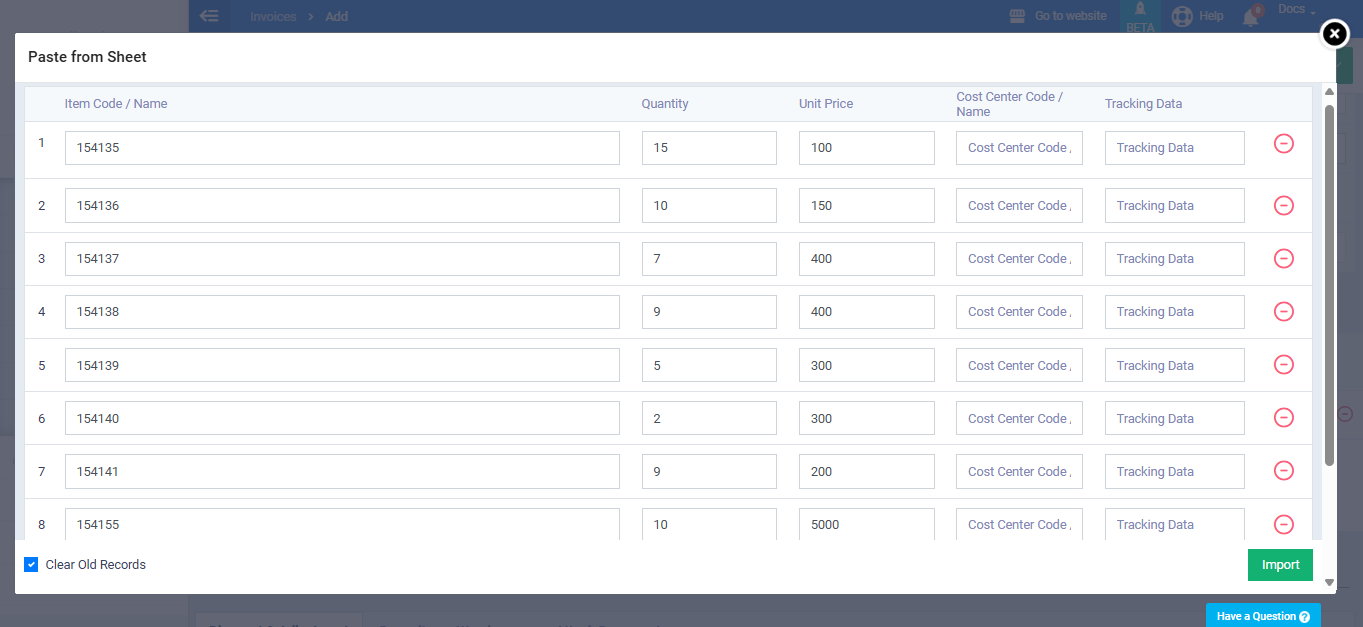
Task: Edit the Quantity field showing 15
Action: [708, 148]
